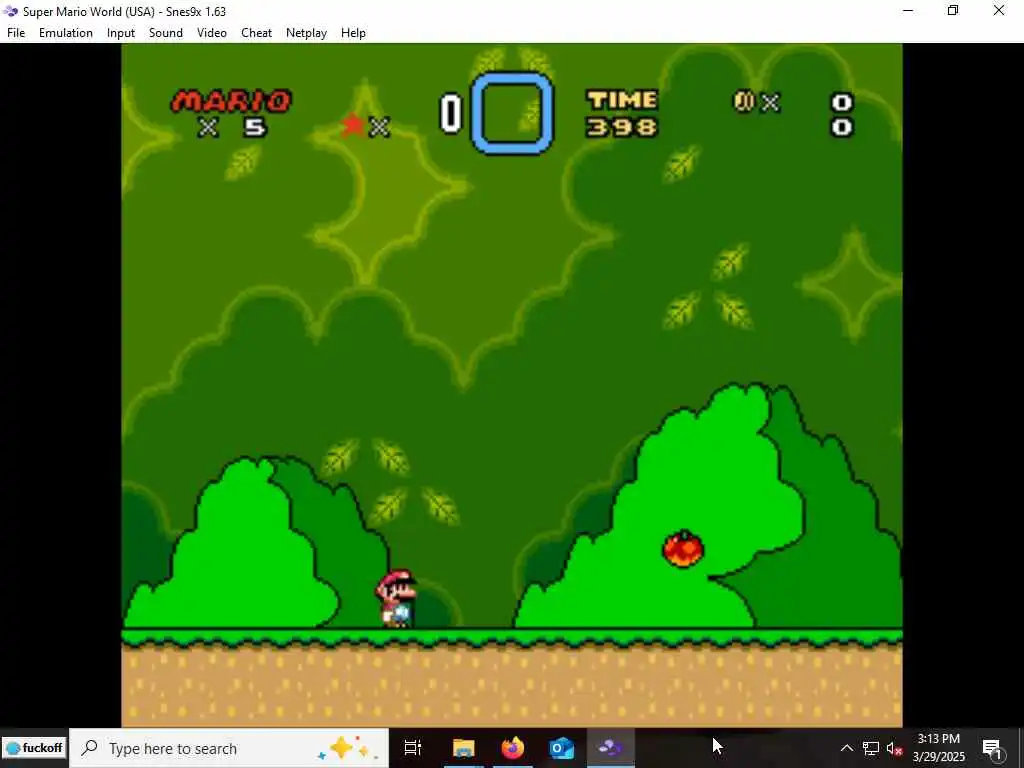Open Task View from the taskbar
This screenshot has height=768, width=1024.
click(x=413, y=748)
